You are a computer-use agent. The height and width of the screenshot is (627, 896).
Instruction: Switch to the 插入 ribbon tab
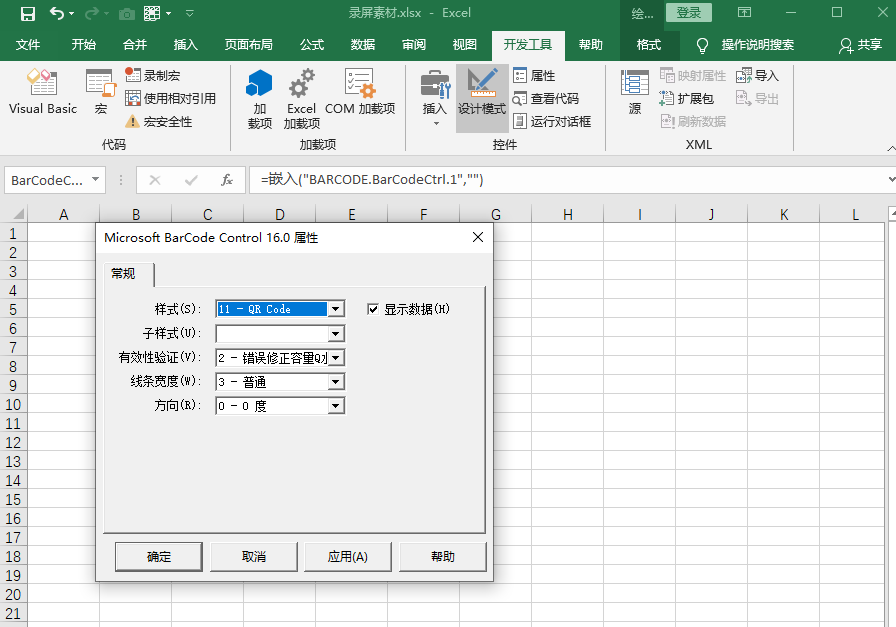[185, 45]
